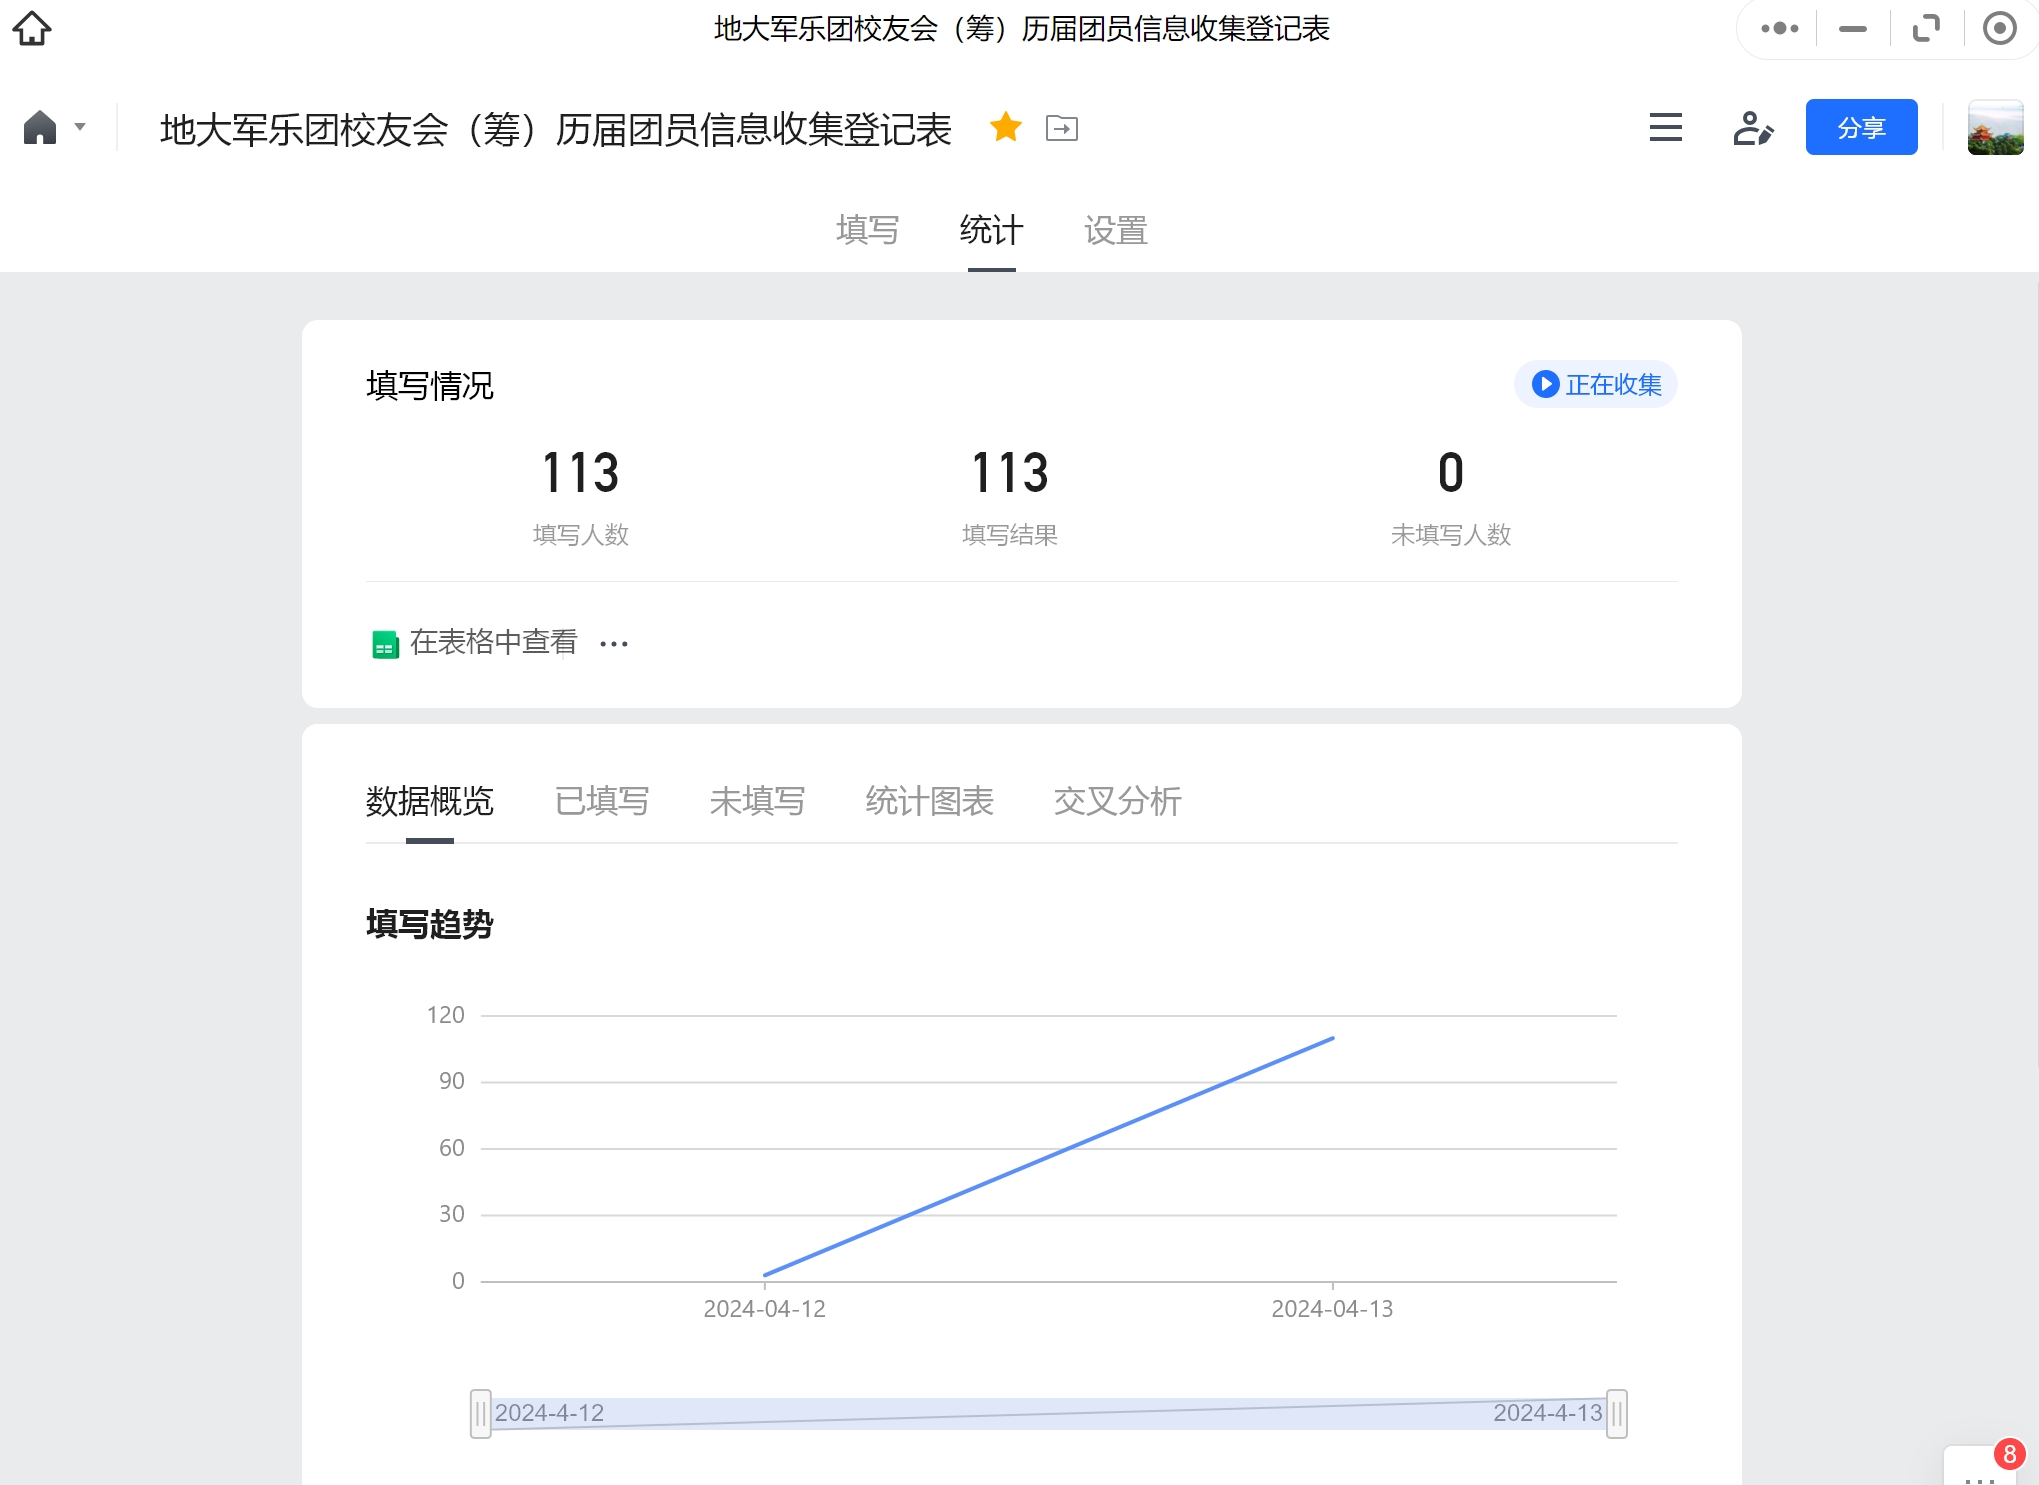Image resolution: width=2039 pixels, height=1485 pixels.
Task: Click the move-to-folder icon beside star
Action: (x=1061, y=128)
